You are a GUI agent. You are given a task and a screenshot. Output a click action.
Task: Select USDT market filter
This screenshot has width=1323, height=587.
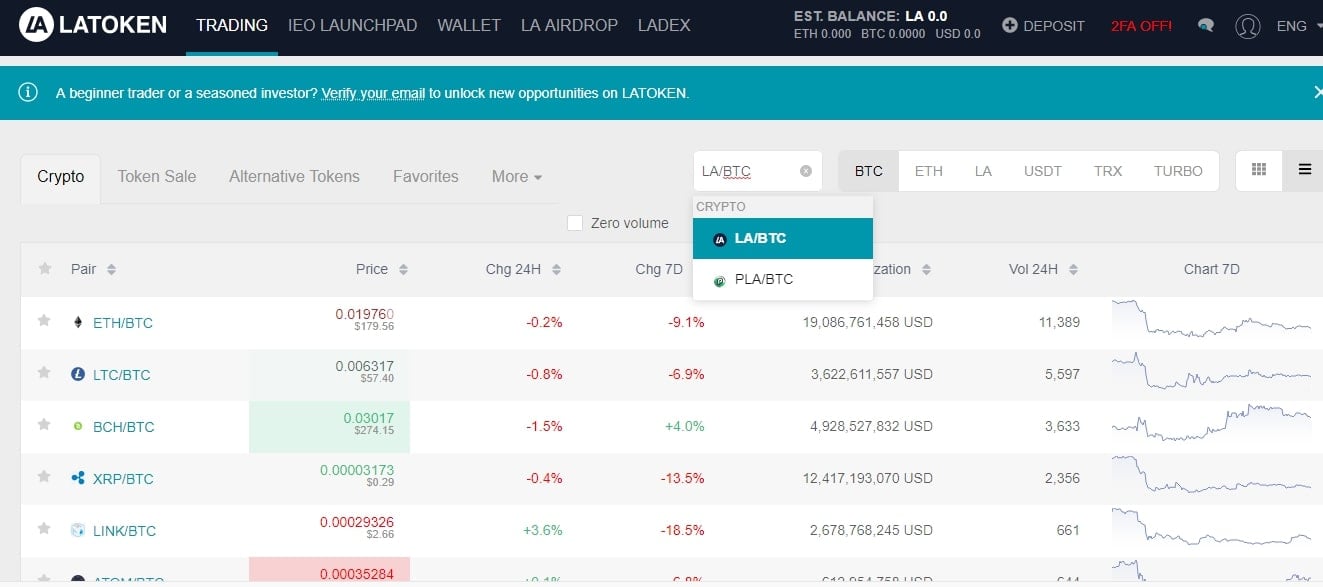tap(1043, 171)
